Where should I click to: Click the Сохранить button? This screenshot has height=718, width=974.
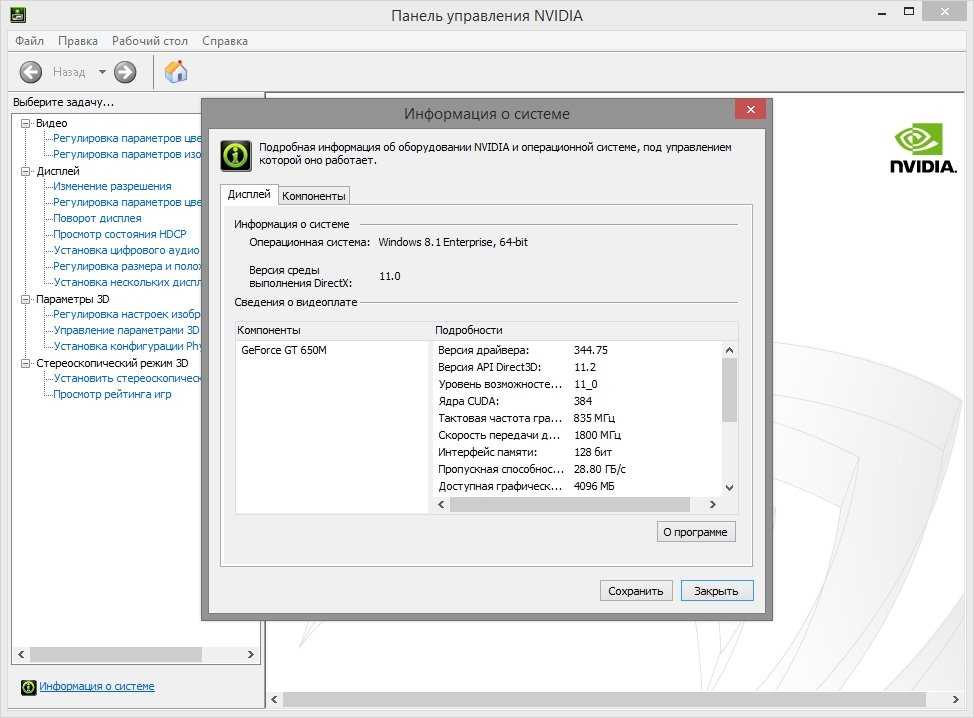coord(635,591)
